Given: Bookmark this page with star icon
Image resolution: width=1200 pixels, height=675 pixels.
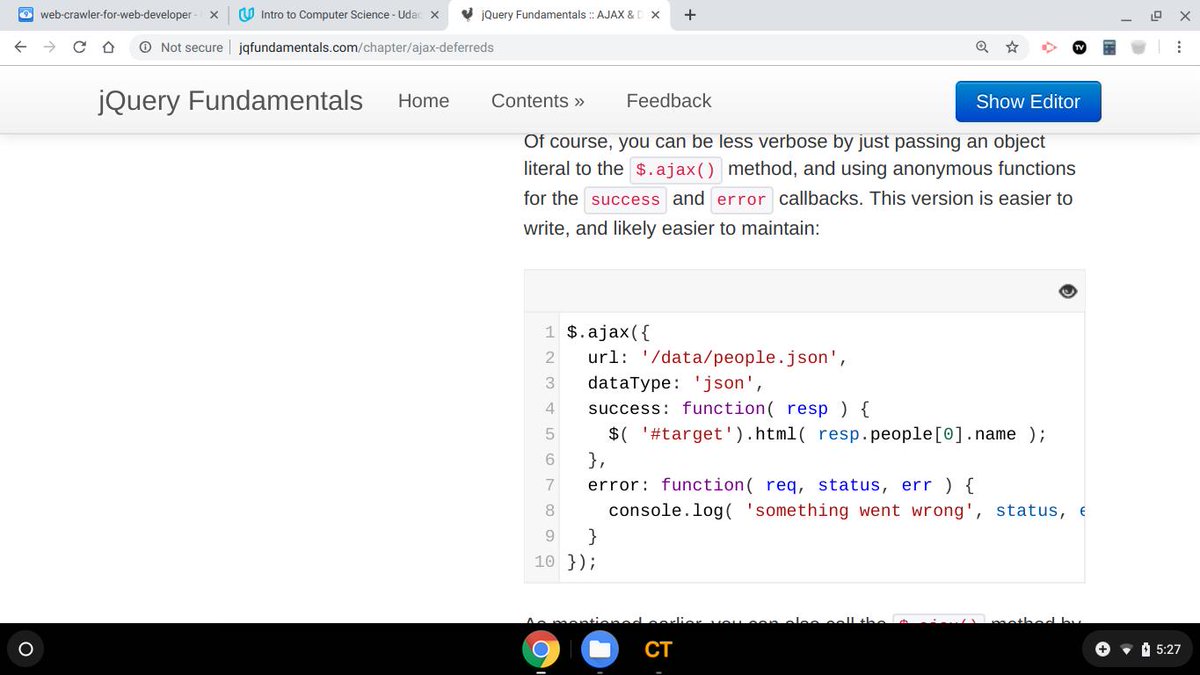Looking at the screenshot, I should (x=1012, y=47).
